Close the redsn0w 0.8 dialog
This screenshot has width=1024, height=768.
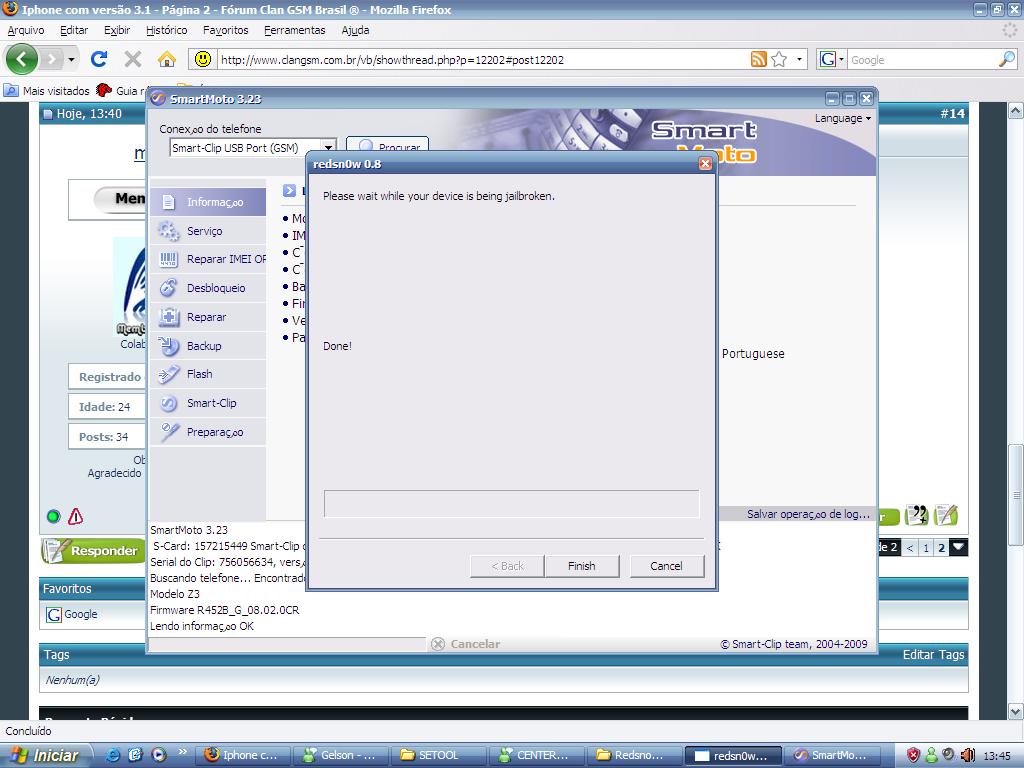[x=705, y=163]
